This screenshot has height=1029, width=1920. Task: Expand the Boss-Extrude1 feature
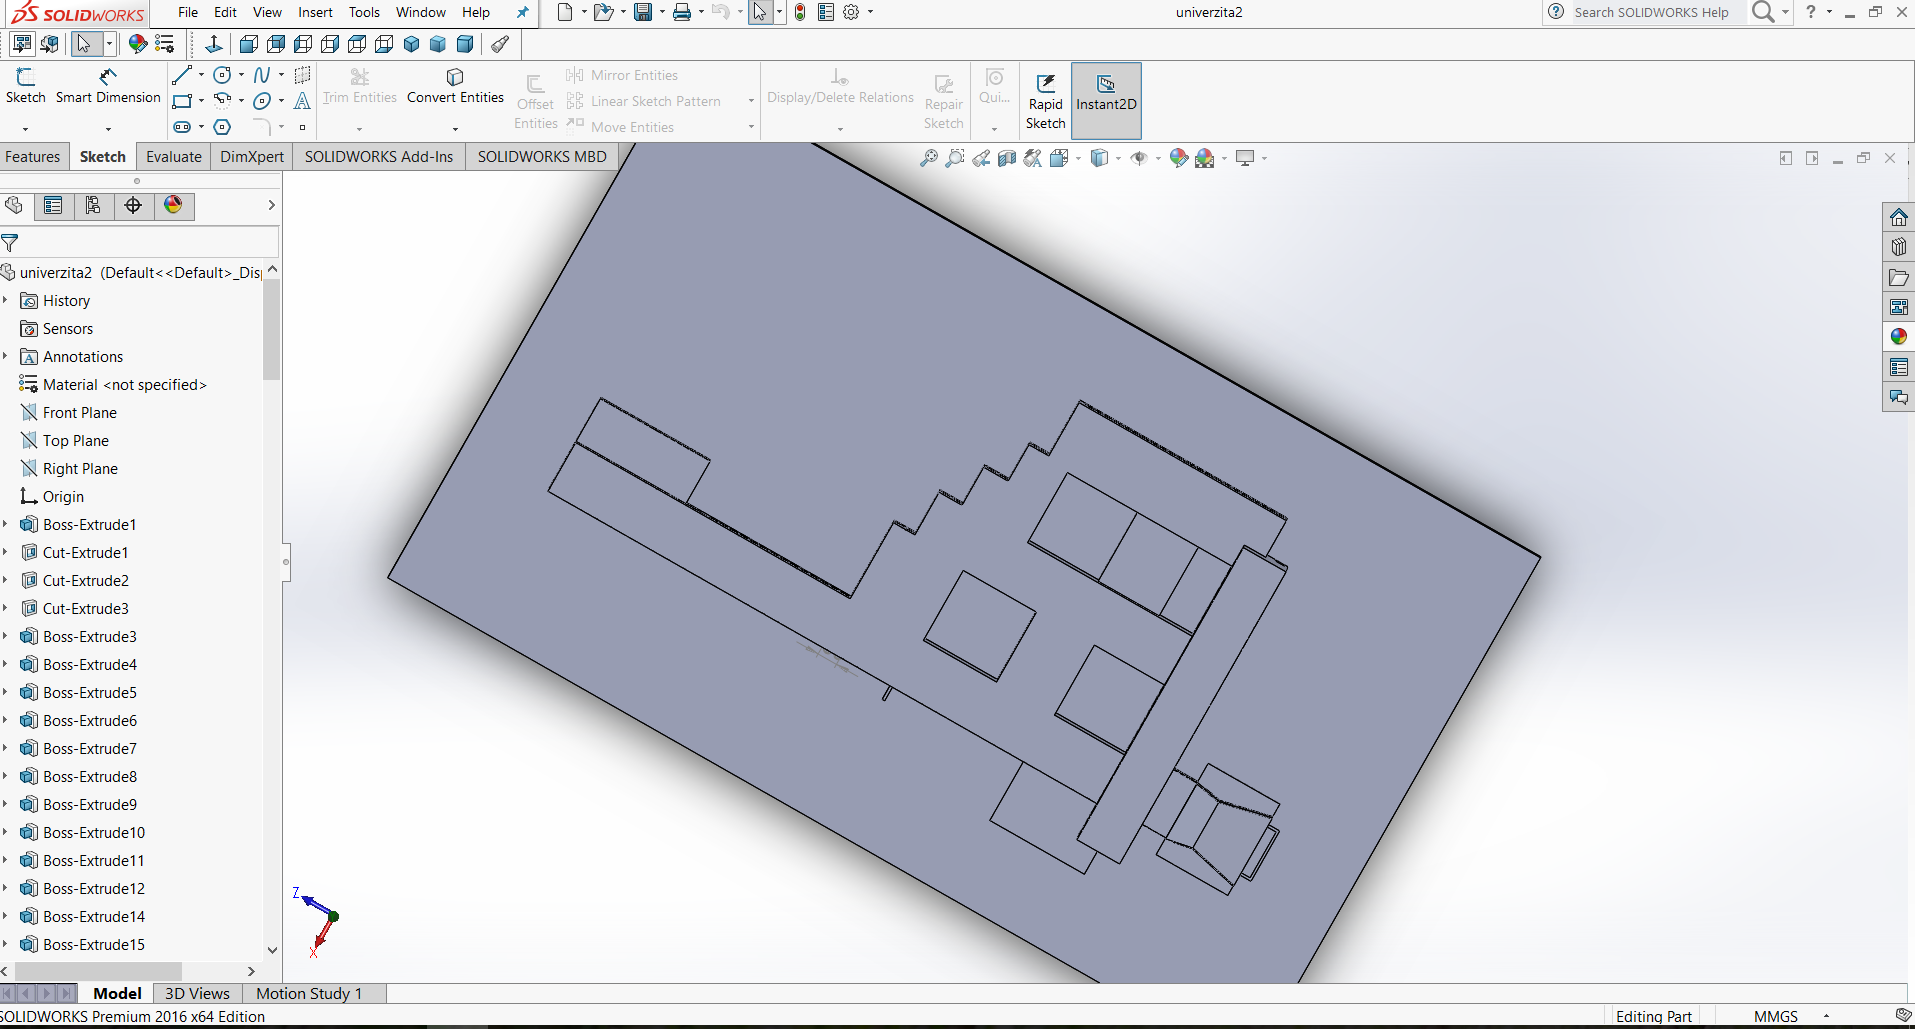[6, 524]
